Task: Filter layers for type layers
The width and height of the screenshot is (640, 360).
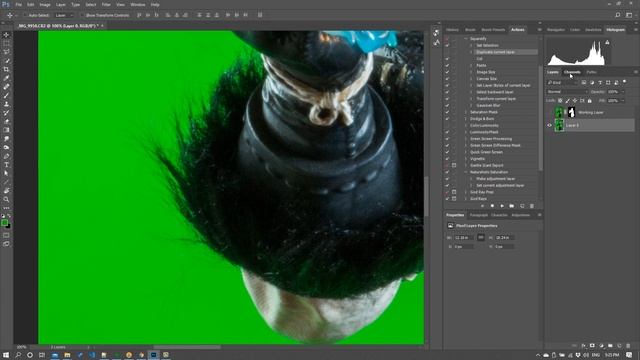Action: pos(600,82)
